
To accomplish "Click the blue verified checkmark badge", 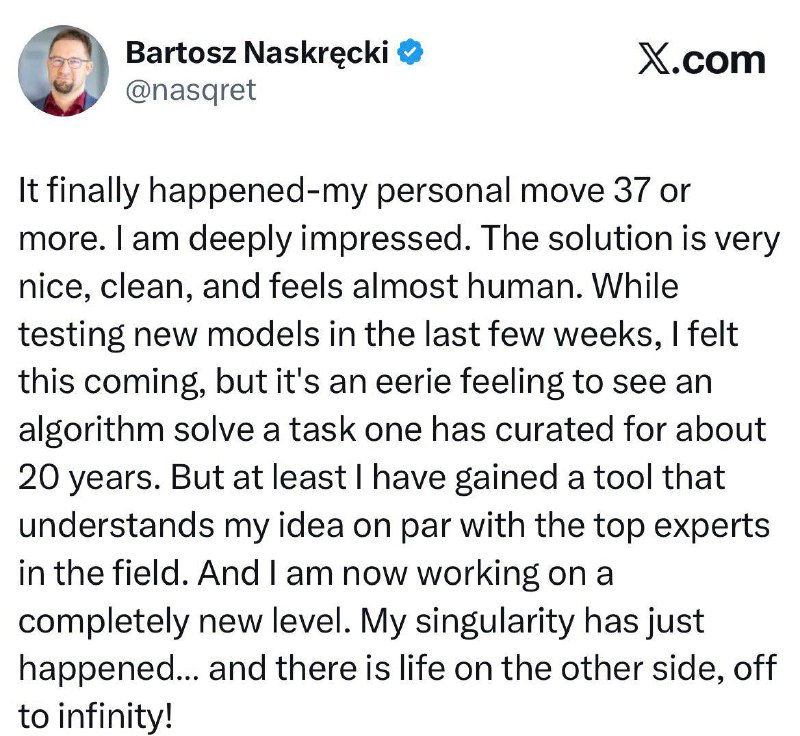I will [409, 53].
